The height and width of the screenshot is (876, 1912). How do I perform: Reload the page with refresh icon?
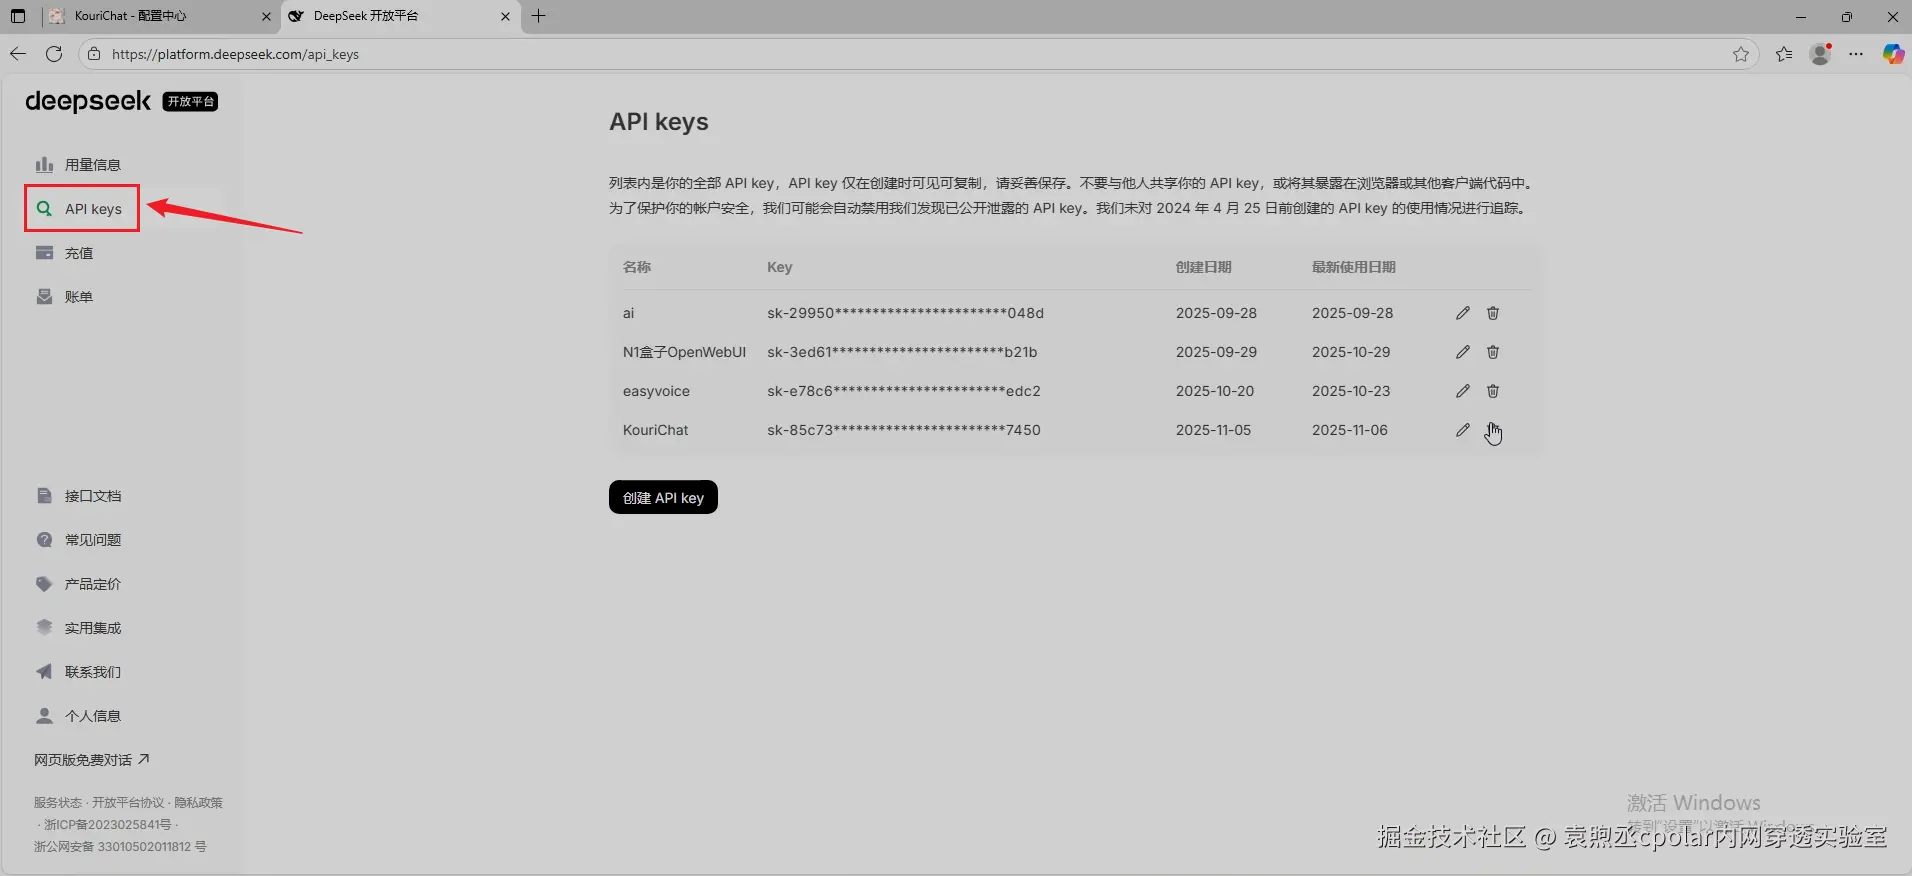click(54, 54)
